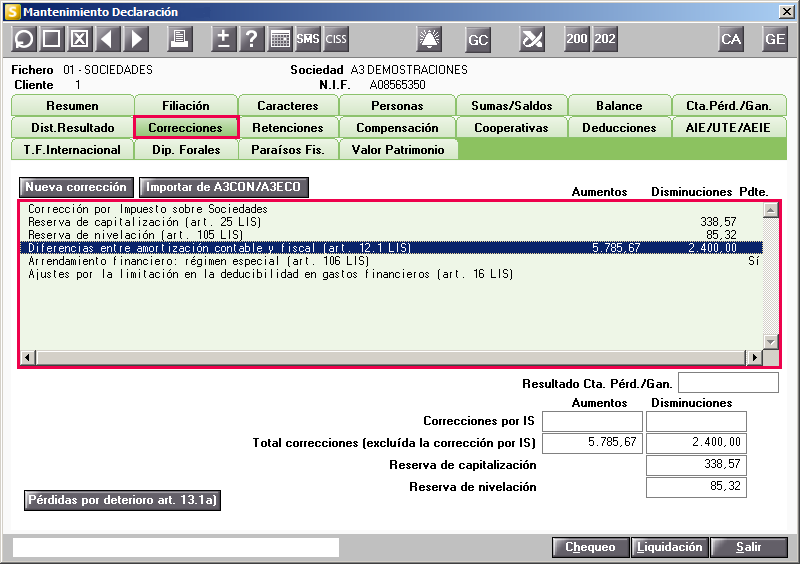Open the Deducciones tab
The height and width of the screenshot is (564, 800).
(619, 128)
